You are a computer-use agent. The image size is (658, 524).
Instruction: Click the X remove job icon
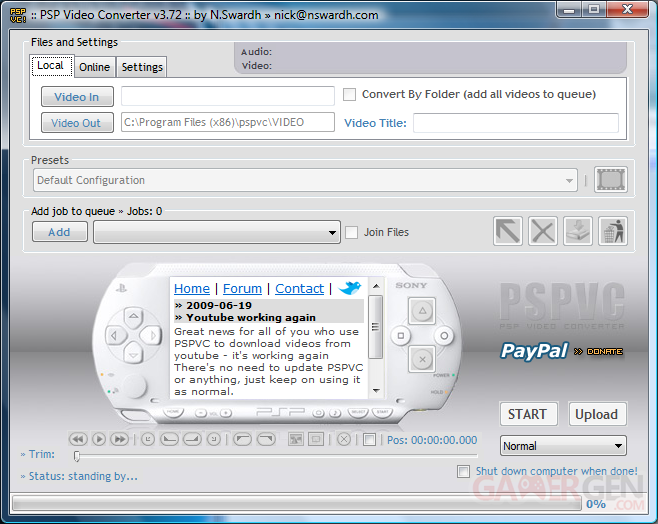543,231
